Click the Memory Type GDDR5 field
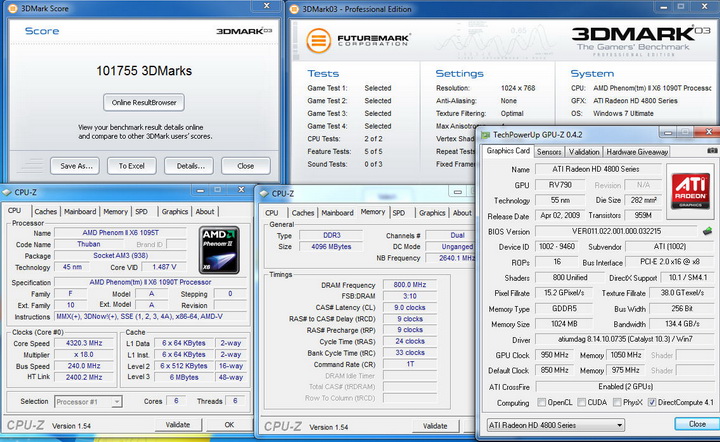 click(564, 309)
